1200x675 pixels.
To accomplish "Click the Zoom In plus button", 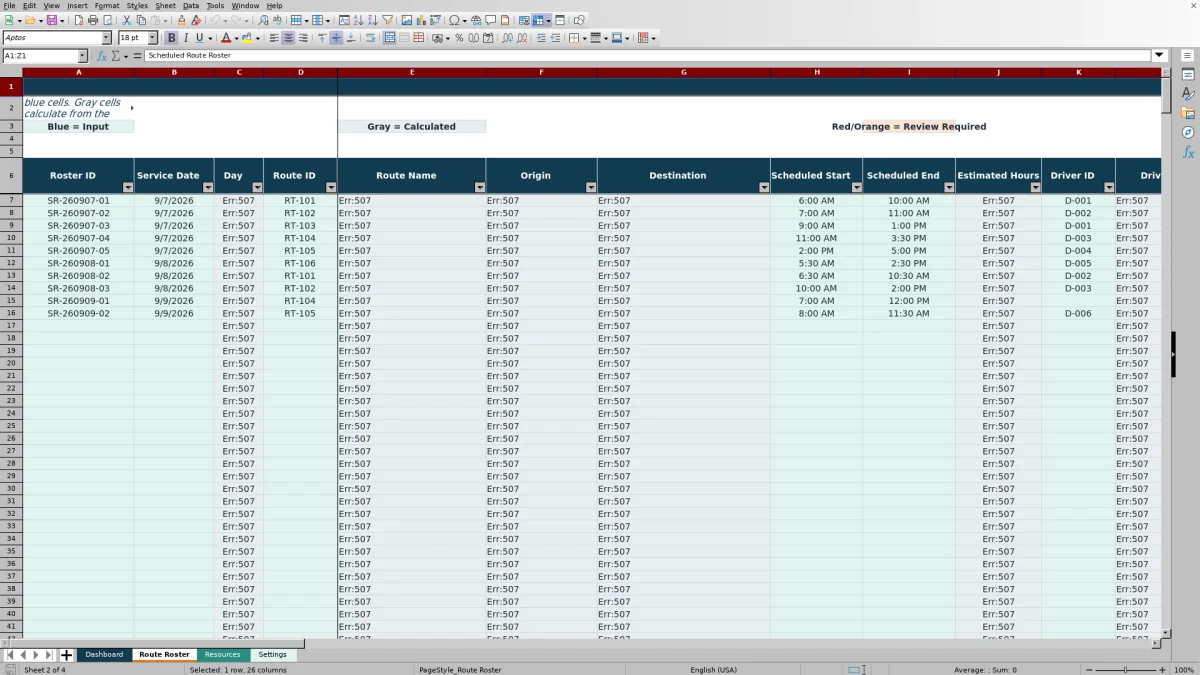I will point(1163,669).
